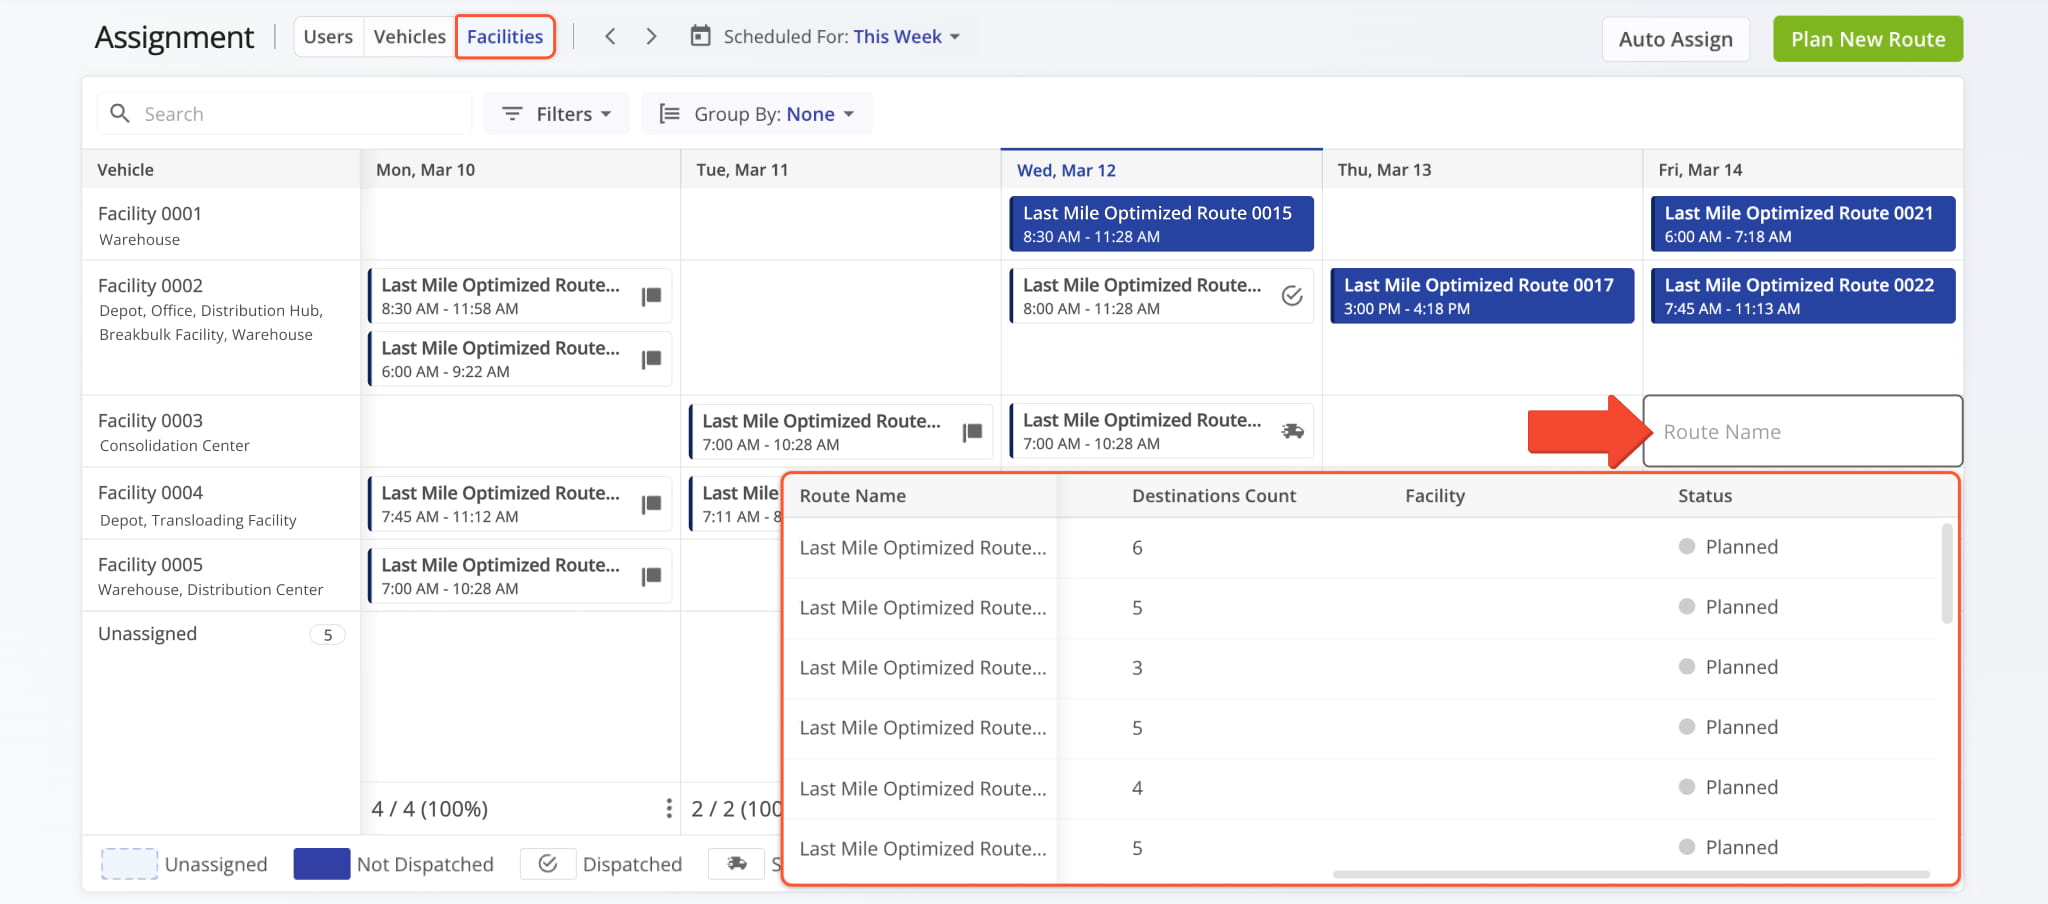
Task: Click flag icon on Facility 0002 6:00 AM route
Action: click(652, 359)
